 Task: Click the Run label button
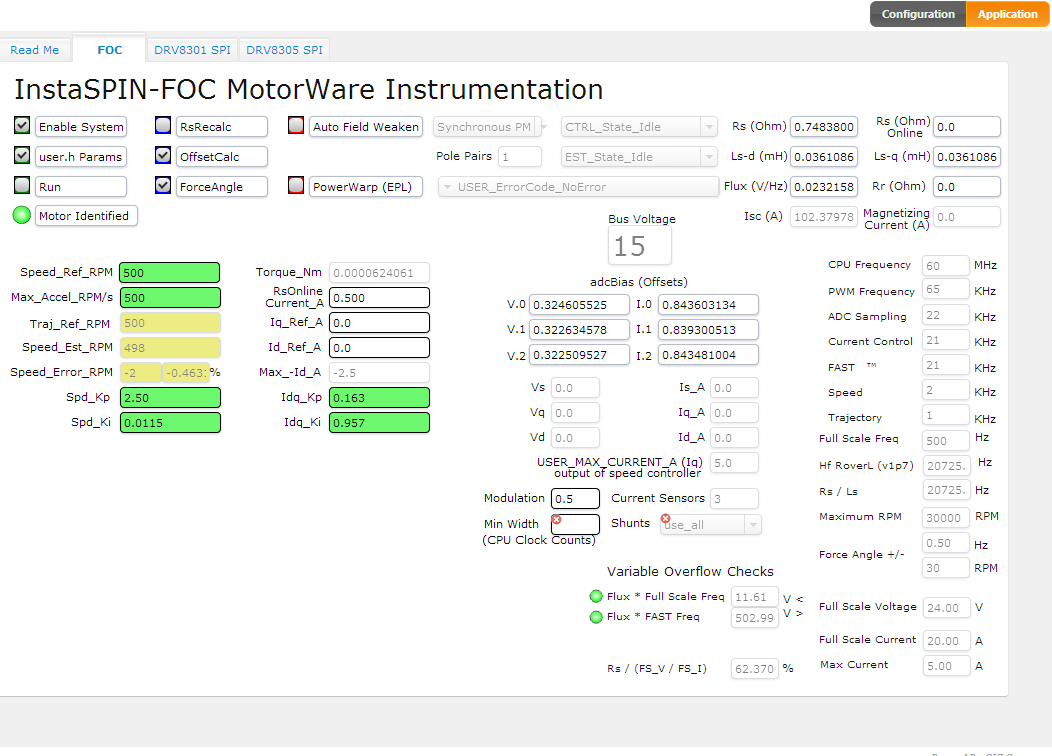[81, 186]
